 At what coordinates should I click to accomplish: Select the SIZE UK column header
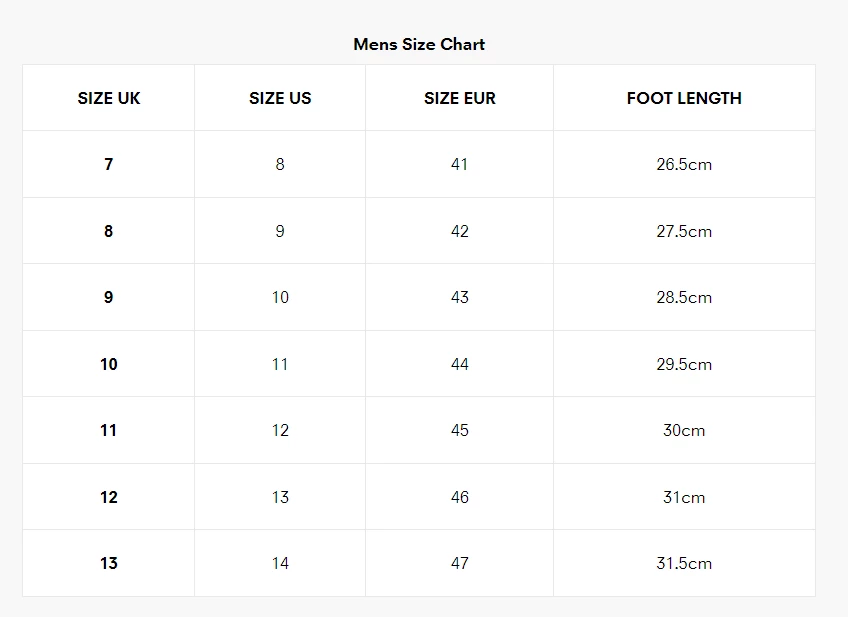(x=109, y=98)
